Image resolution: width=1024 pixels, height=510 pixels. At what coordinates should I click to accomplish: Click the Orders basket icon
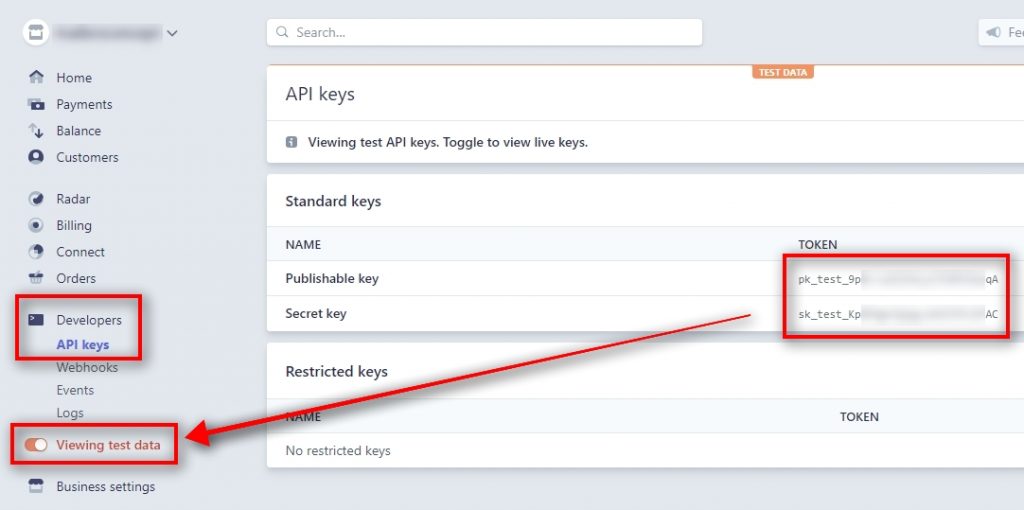pyautogui.click(x=36, y=278)
